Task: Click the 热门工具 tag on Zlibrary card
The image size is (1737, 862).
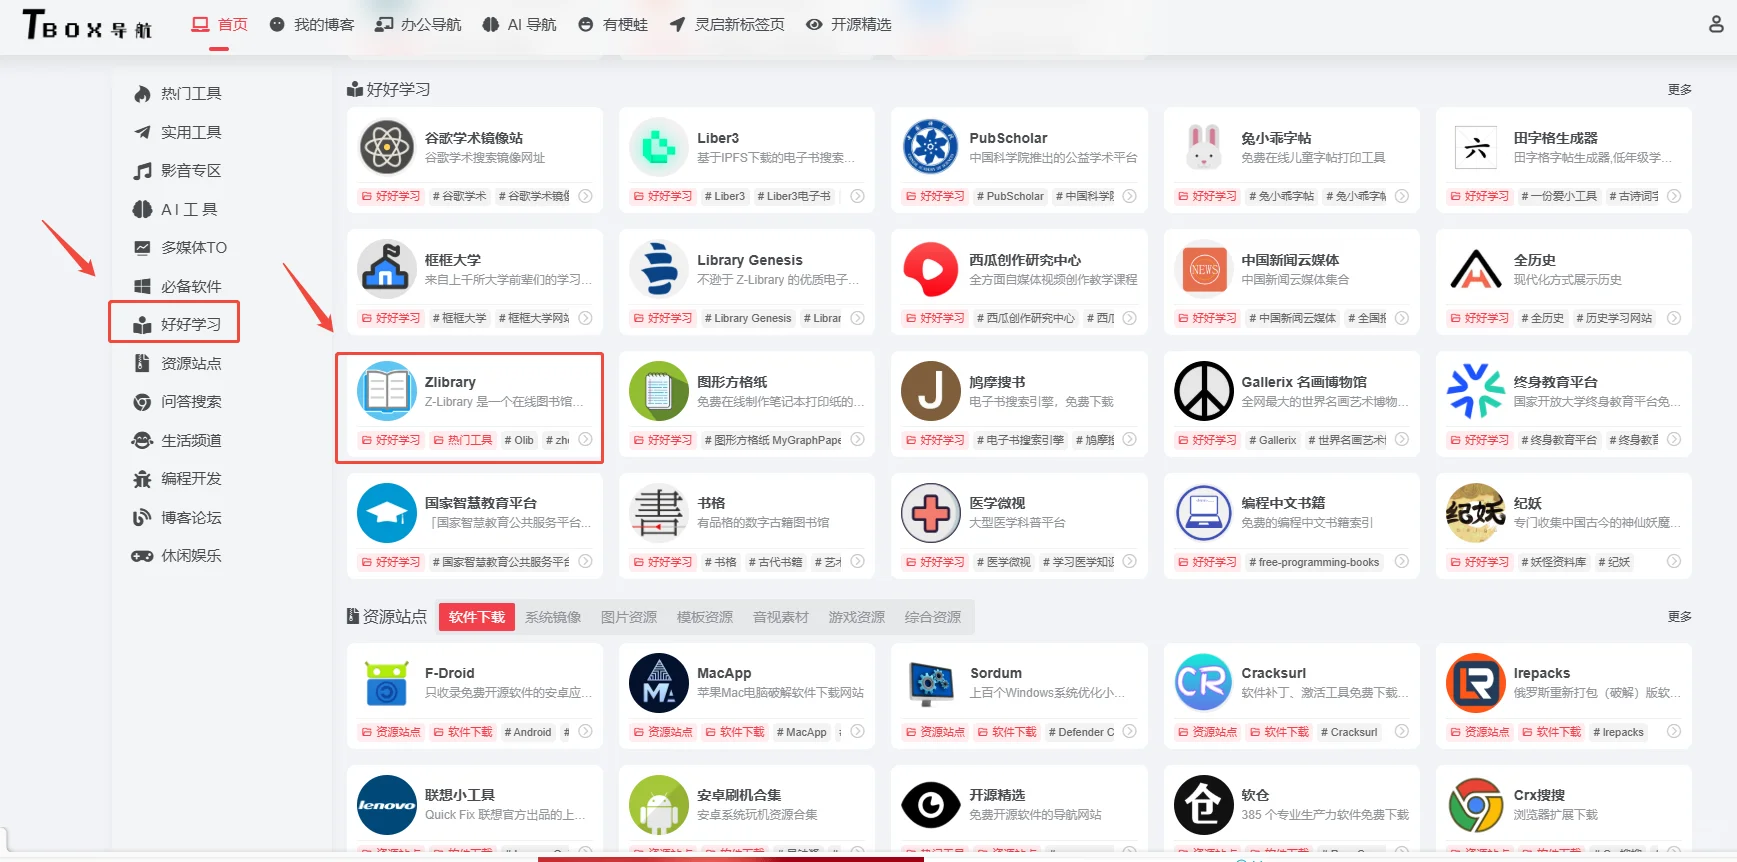Action: pos(463,440)
